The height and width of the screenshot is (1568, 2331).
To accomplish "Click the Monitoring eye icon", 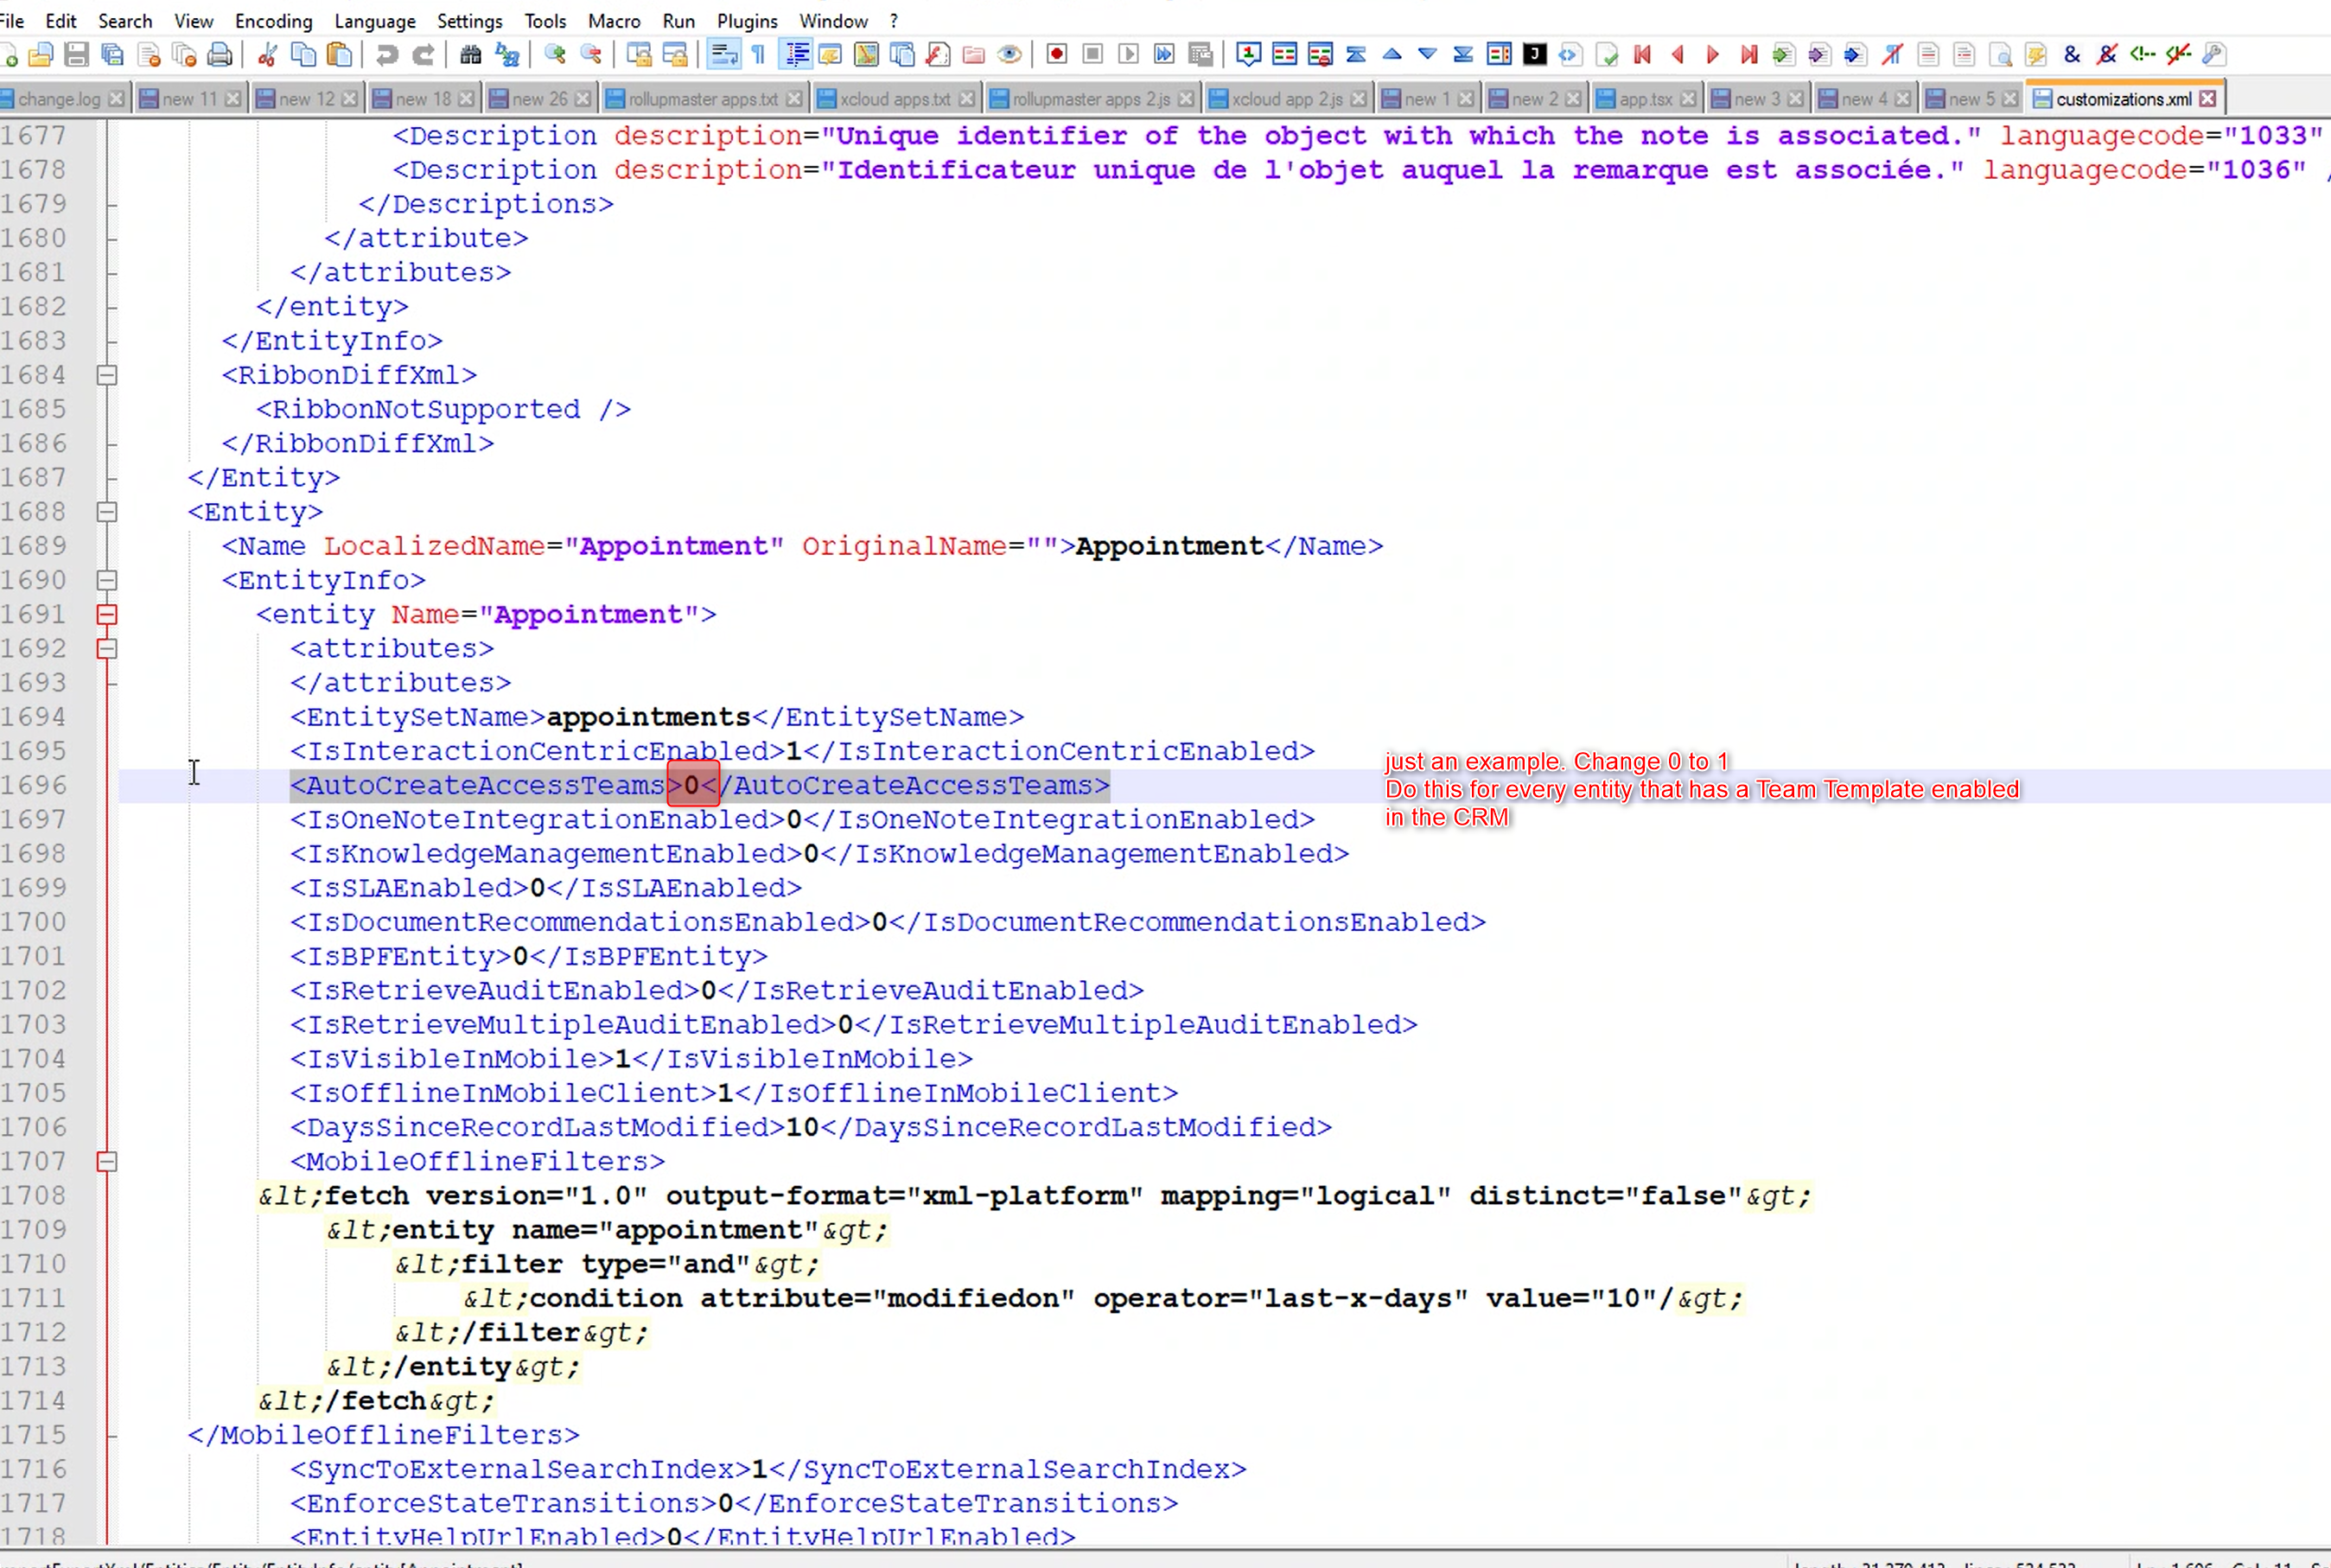I will click(1010, 54).
